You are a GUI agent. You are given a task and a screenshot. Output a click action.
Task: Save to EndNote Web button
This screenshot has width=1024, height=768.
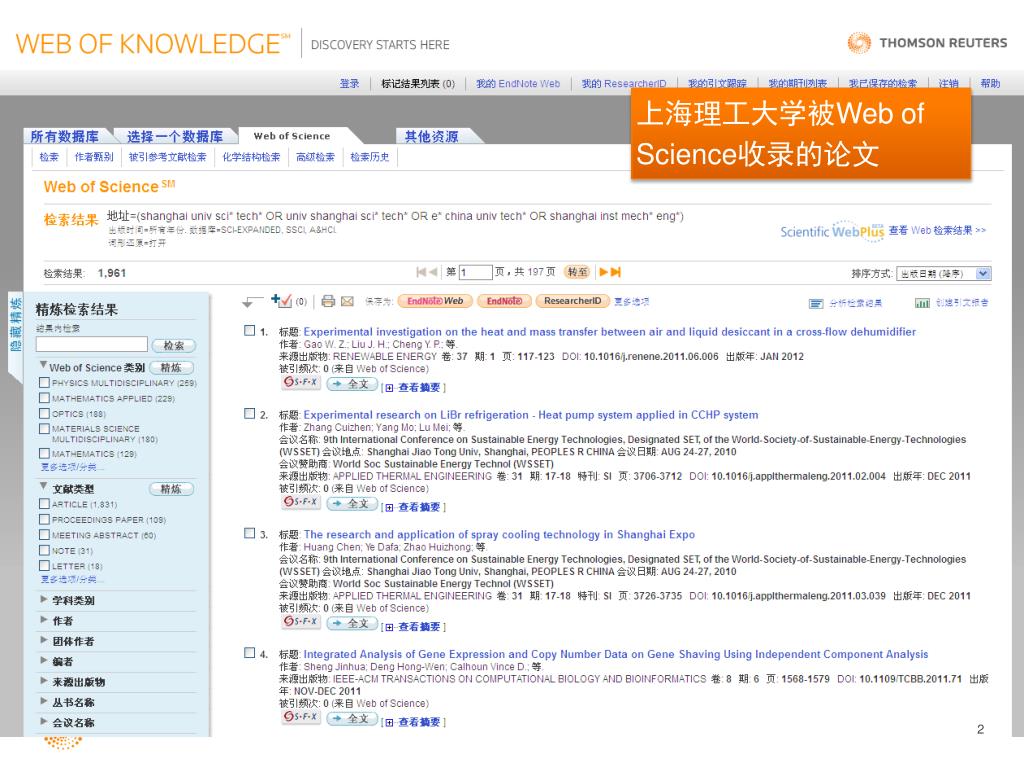(x=435, y=301)
